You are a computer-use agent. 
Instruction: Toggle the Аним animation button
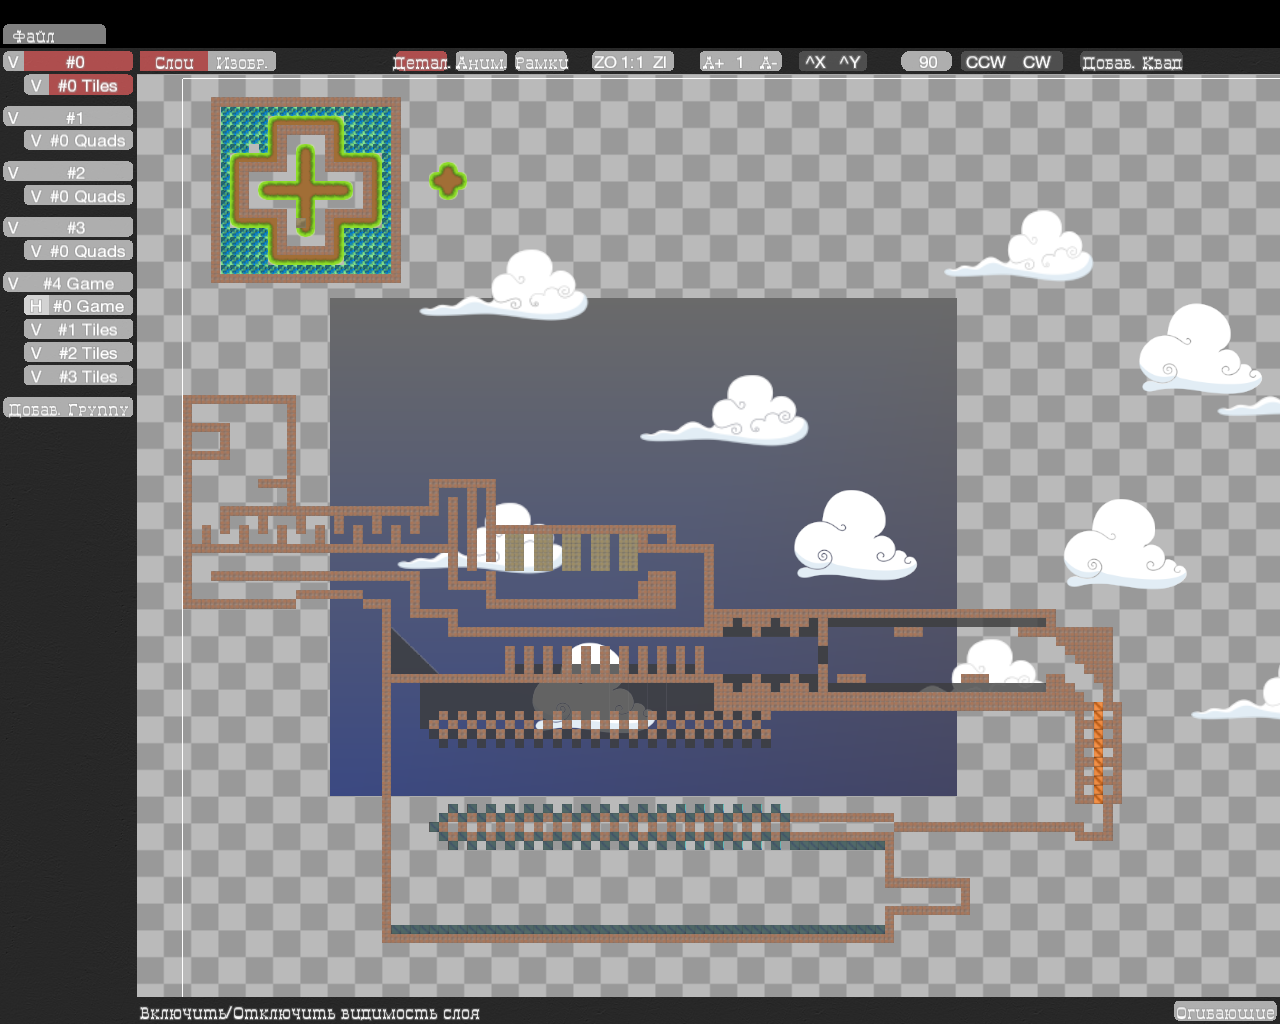(x=481, y=62)
